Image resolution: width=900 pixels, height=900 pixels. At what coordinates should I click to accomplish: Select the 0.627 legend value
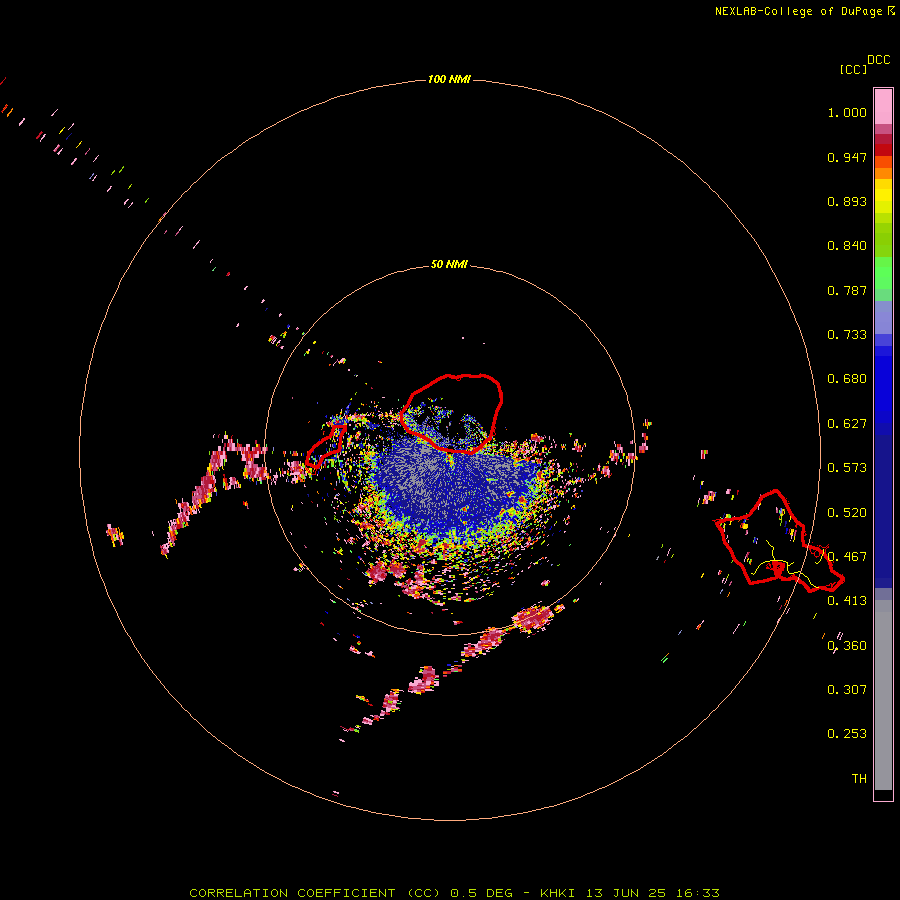[847, 424]
